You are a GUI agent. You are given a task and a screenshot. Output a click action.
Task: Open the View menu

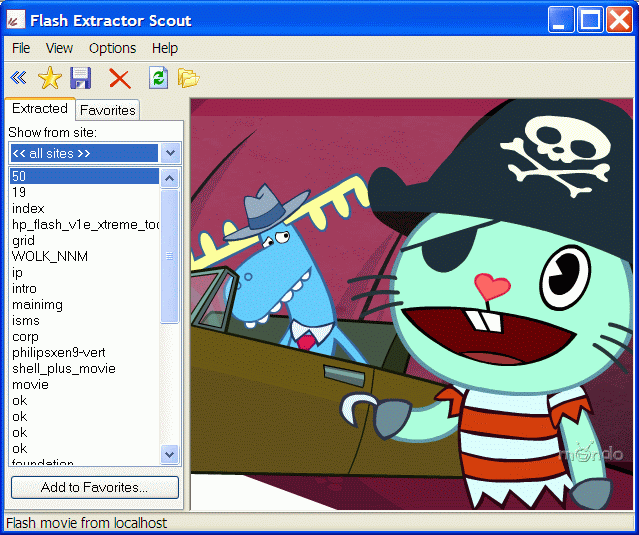pos(59,48)
